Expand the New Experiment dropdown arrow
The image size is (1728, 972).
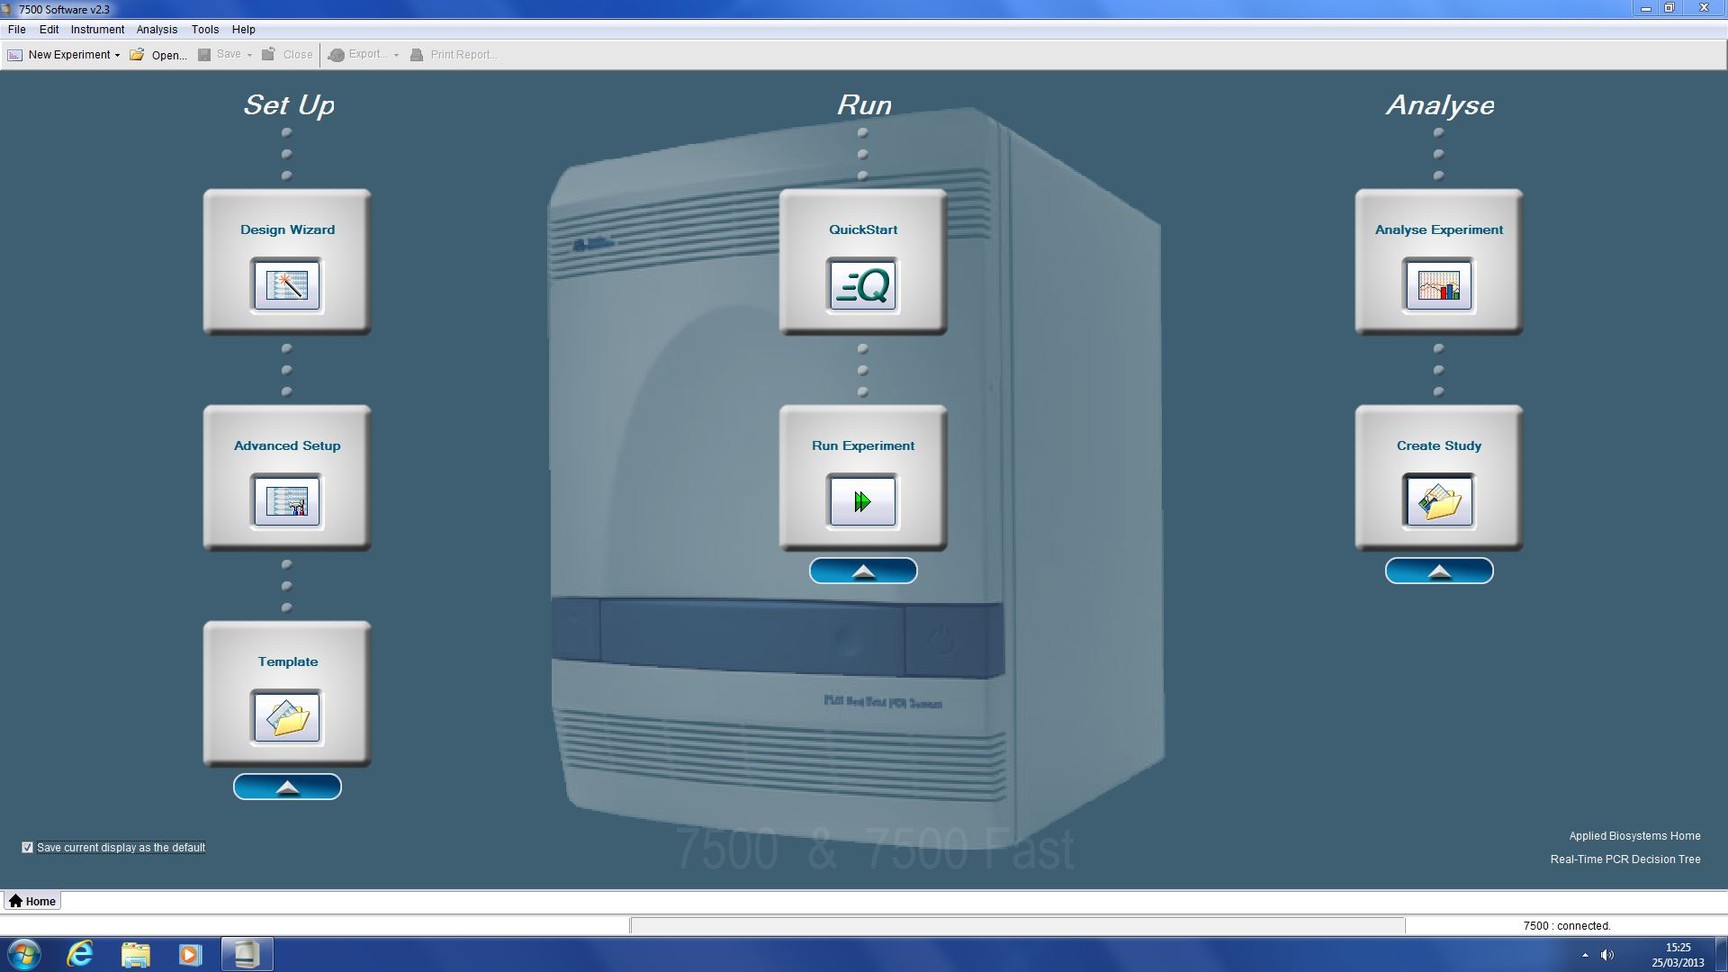pos(117,55)
